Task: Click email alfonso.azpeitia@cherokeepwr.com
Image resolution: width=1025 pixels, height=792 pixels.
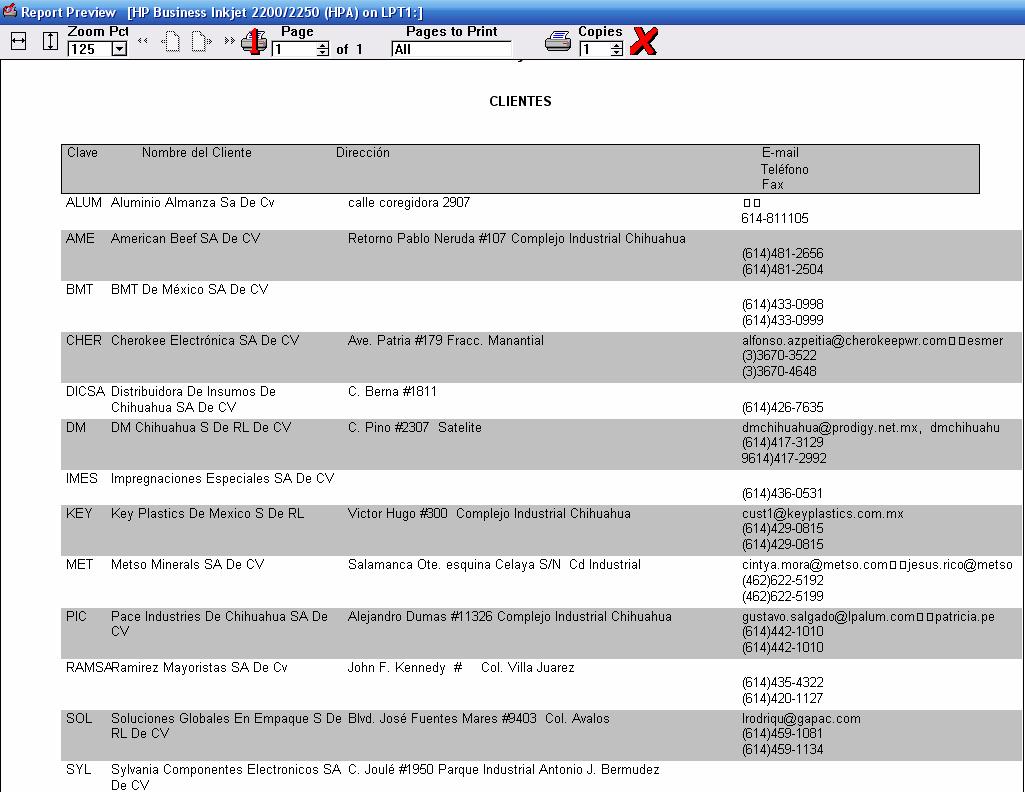Action: pos(845,340)
